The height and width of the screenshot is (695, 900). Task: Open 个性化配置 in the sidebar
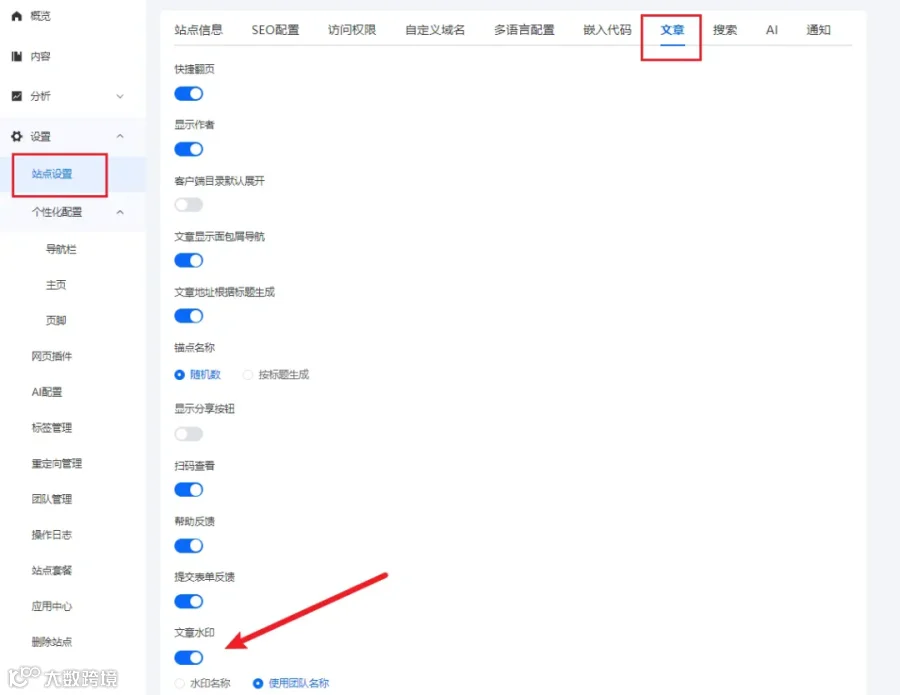57,212
